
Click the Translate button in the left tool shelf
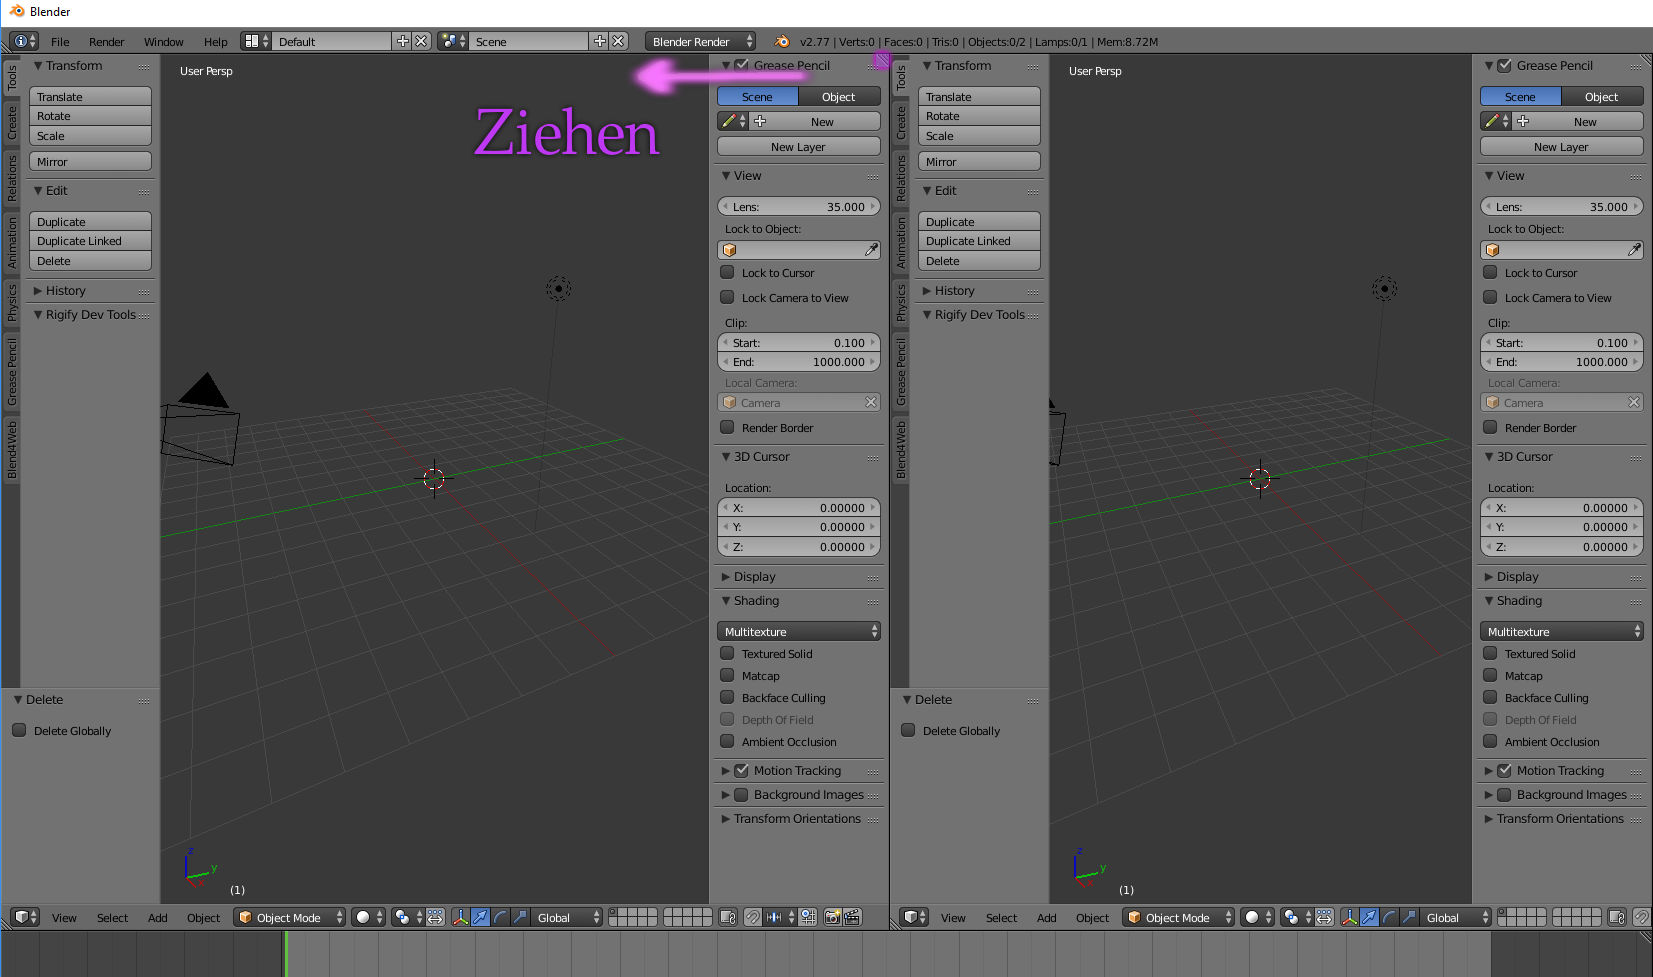pos(90,96)
